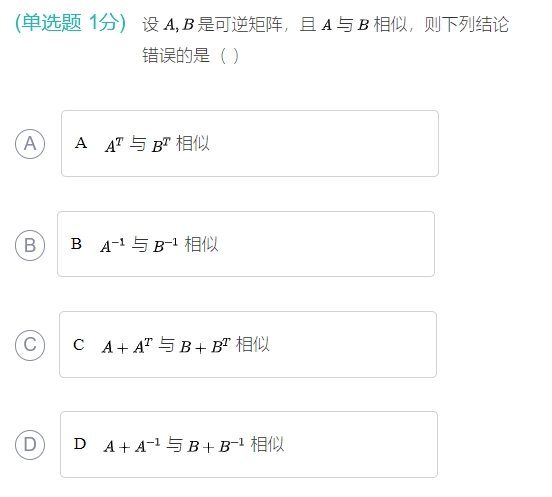Image resolution: width=552 pixels, height=497 pixels.
Task: Select the circled B radio button
Action: click(x=30, y=245)
